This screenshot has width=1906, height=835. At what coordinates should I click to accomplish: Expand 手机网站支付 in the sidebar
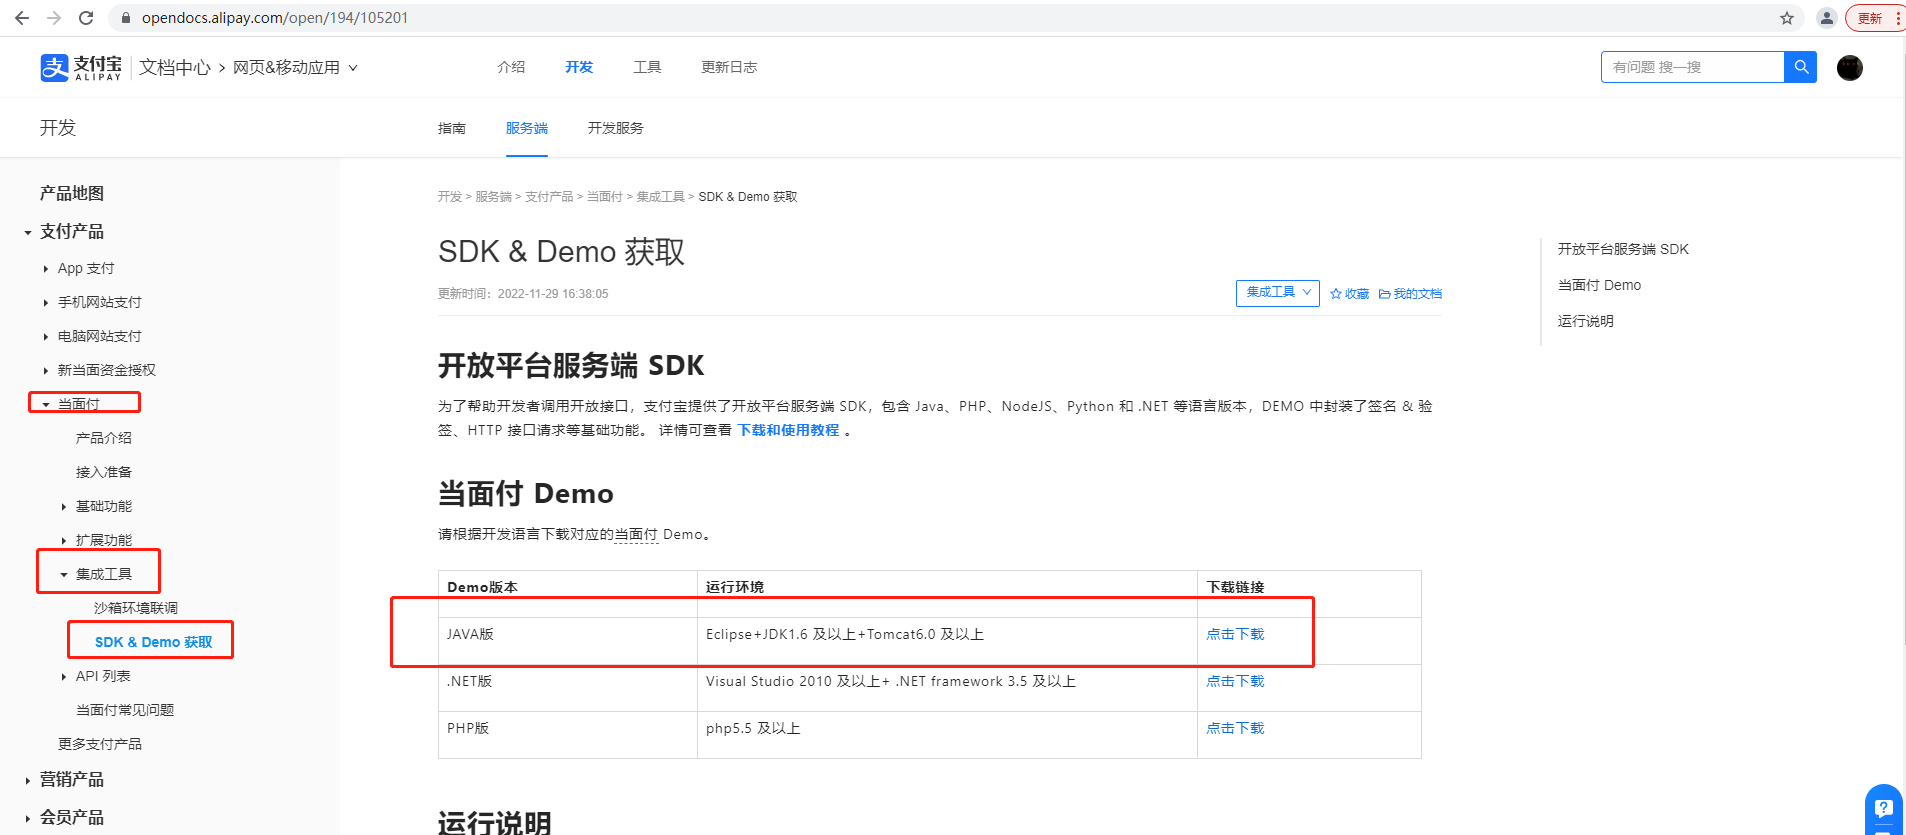click(x=46, y=303)
